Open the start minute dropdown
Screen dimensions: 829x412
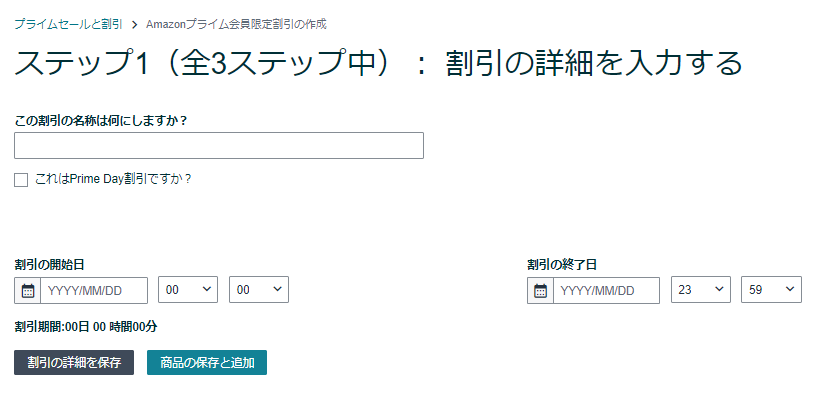pyautogui.click(x=259, y=290)
